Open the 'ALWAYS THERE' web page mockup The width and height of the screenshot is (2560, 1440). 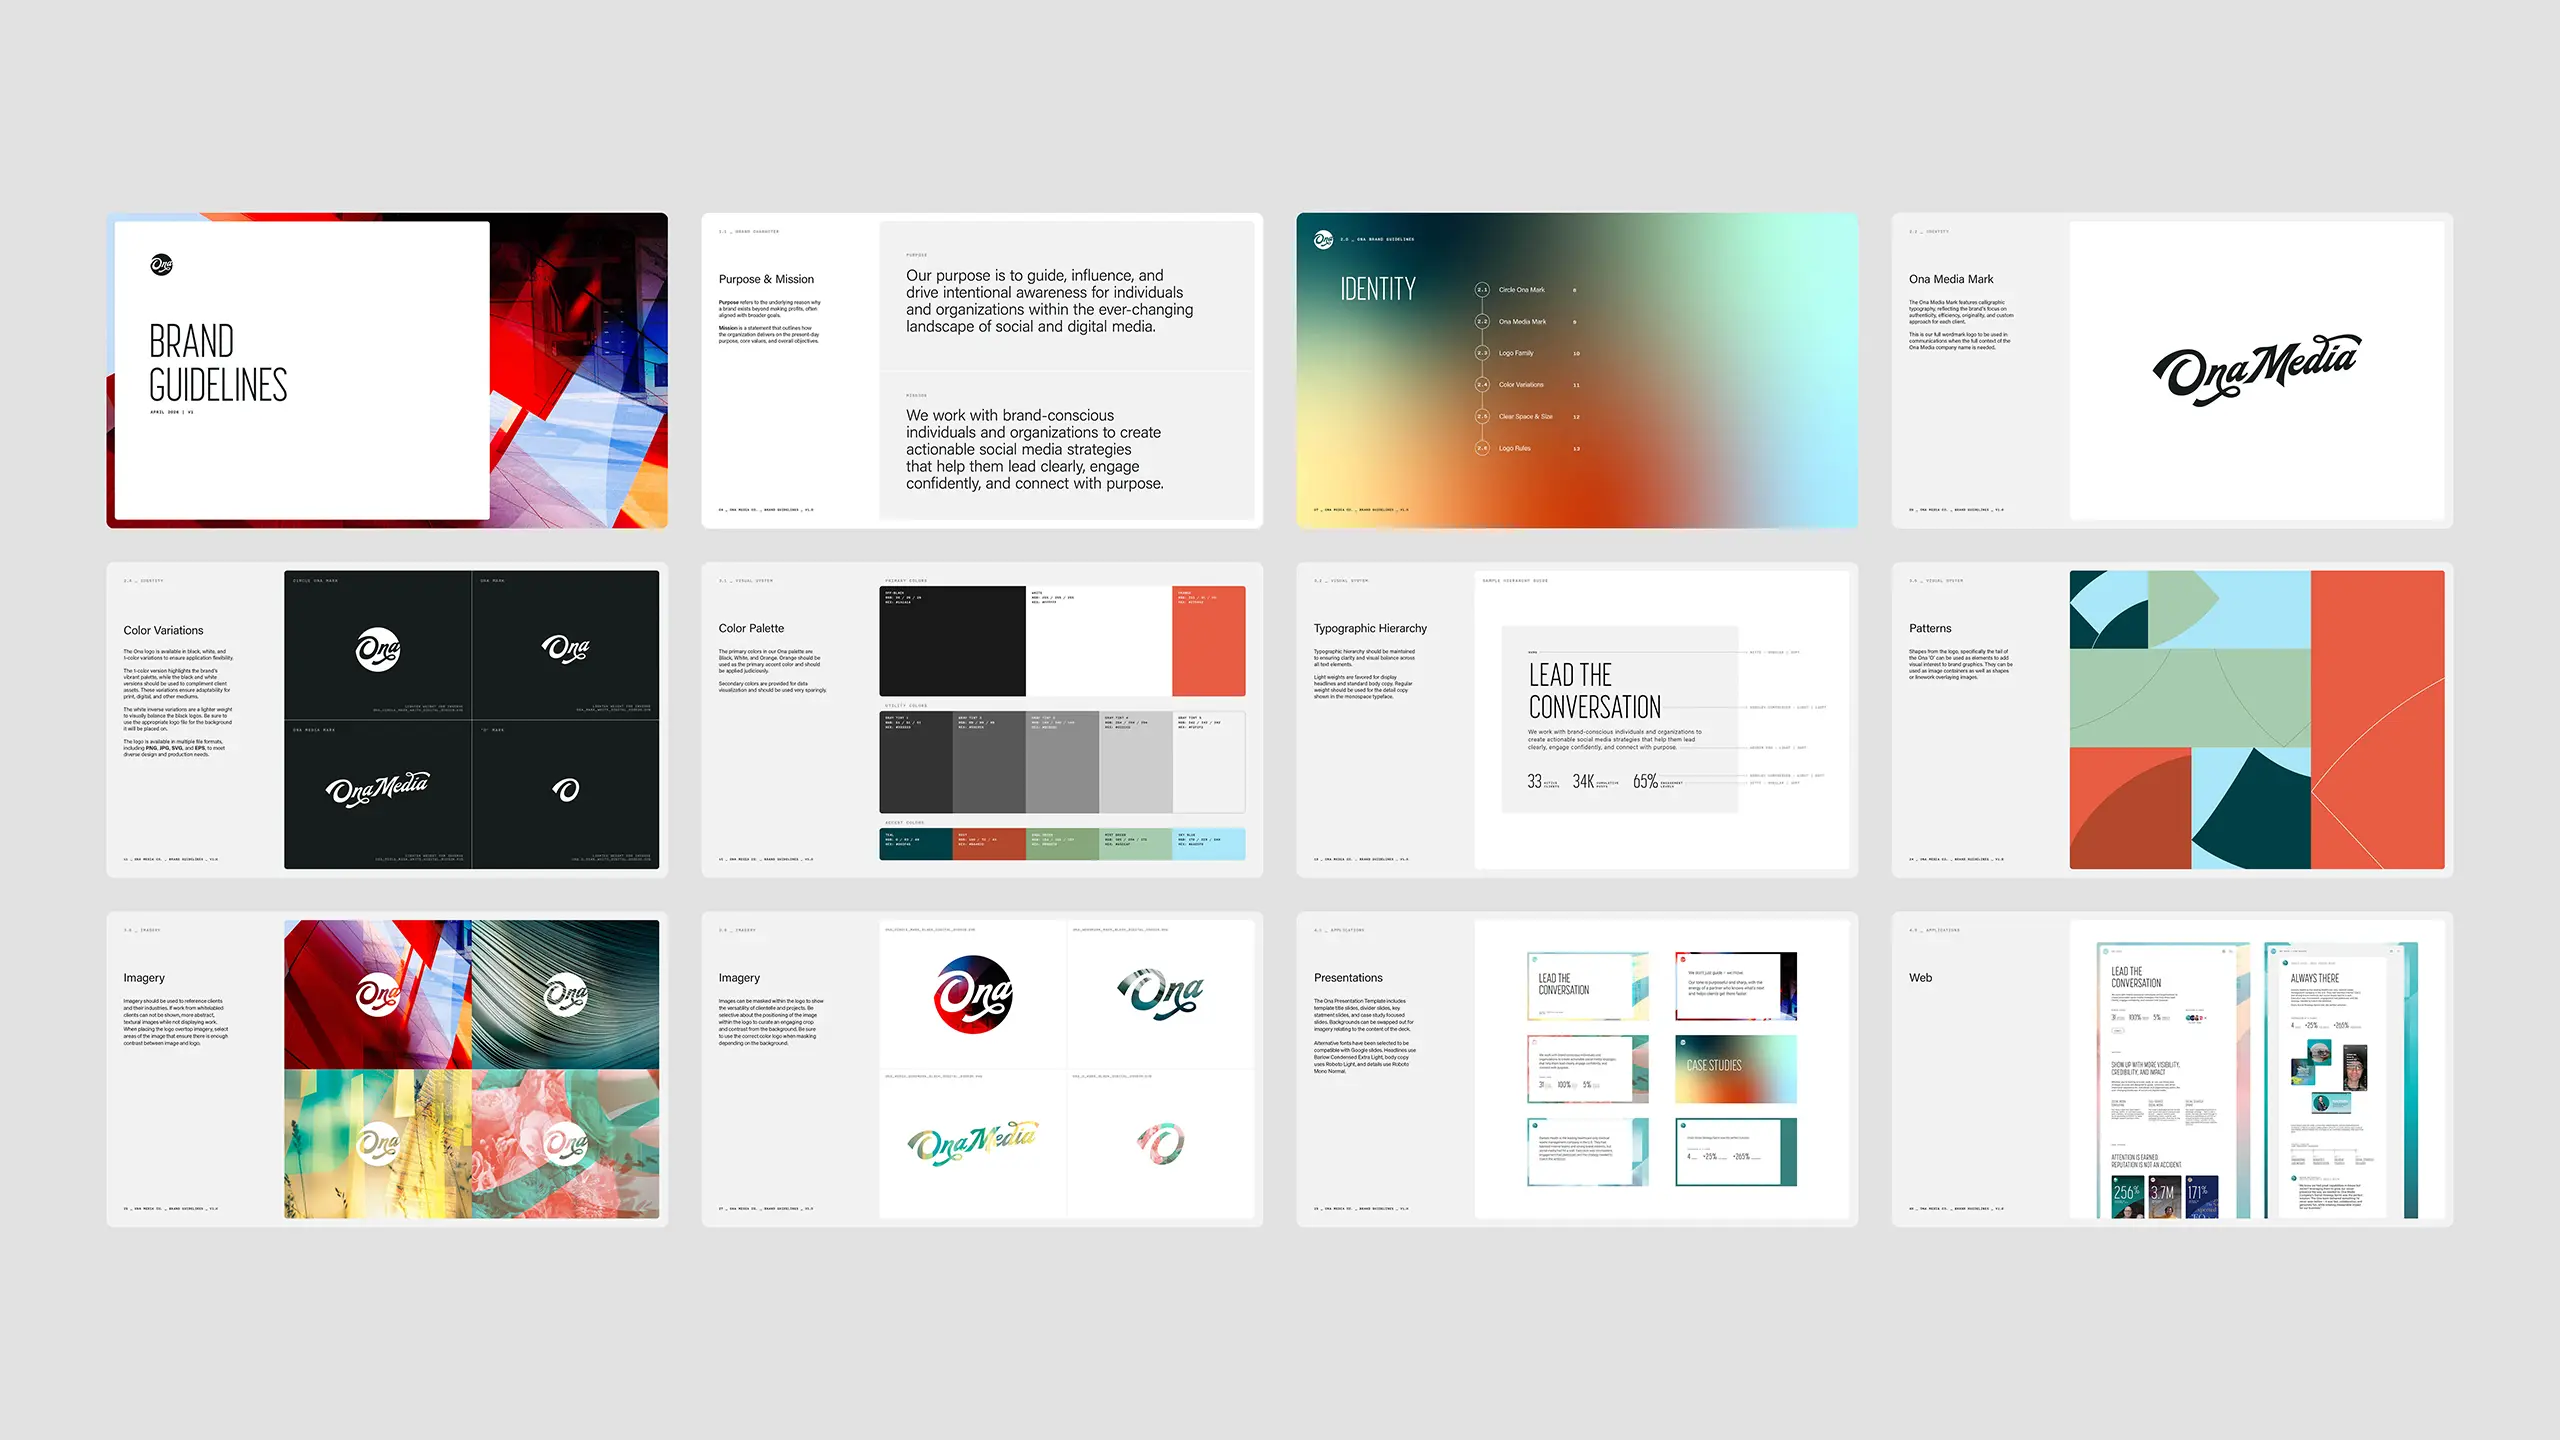click(x=2341, y=1080)
